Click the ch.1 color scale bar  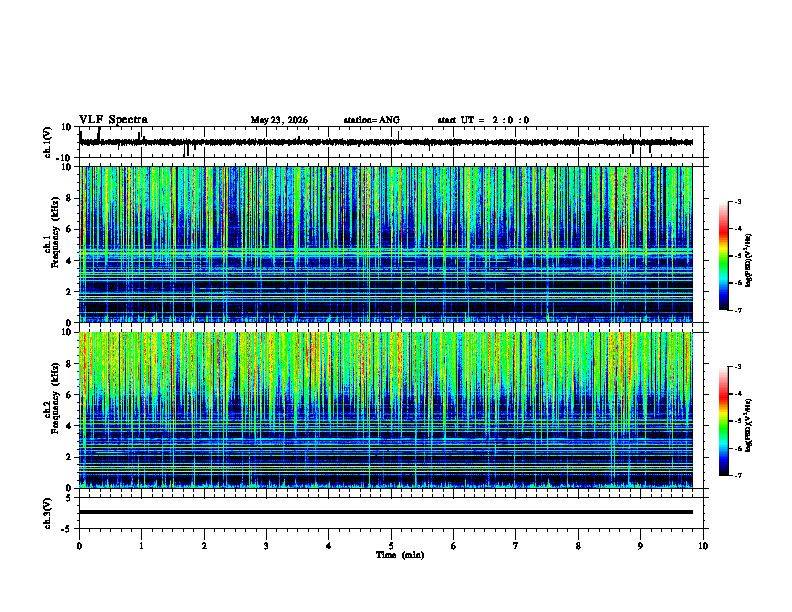point(724,256)
